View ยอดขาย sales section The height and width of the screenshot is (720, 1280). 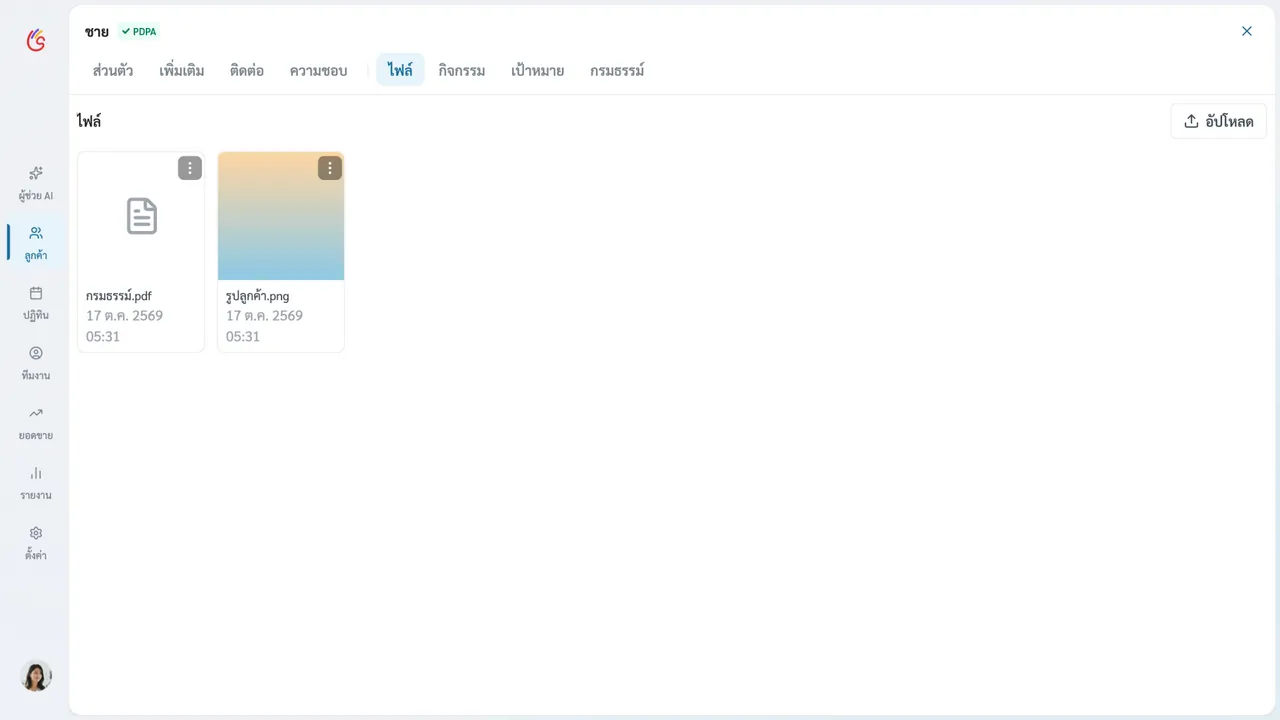pos(36,423)
